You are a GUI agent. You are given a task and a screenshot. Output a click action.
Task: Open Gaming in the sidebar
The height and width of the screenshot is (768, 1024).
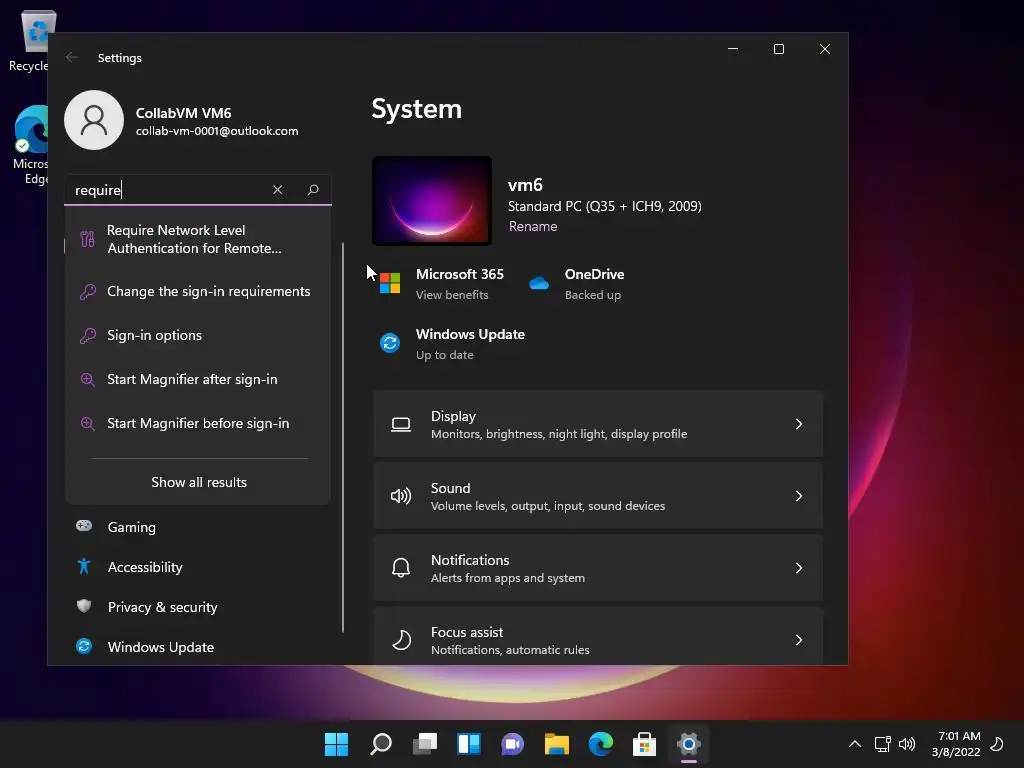201,527
